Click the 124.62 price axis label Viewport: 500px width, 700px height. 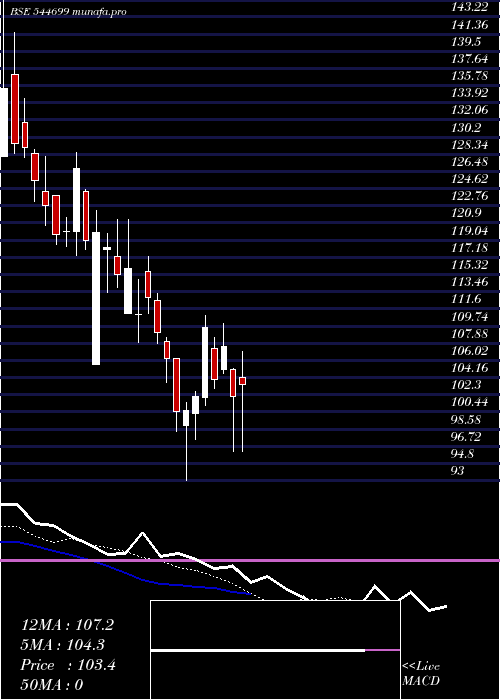click(x=469, y=179)
